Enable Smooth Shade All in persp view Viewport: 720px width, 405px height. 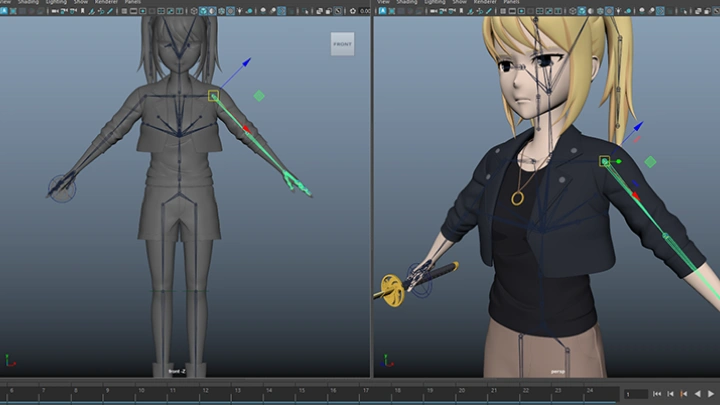coord(582,11)
